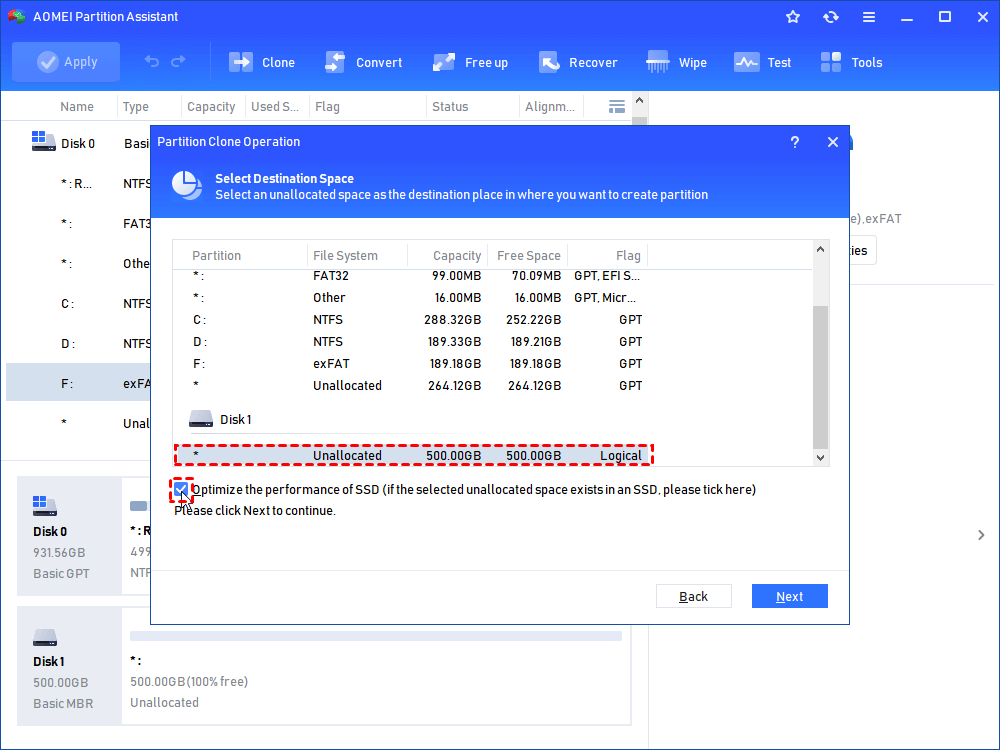The image size is (1000, 750).
Task: Click the refresh icon in the title bar
Action: [830, 17]
